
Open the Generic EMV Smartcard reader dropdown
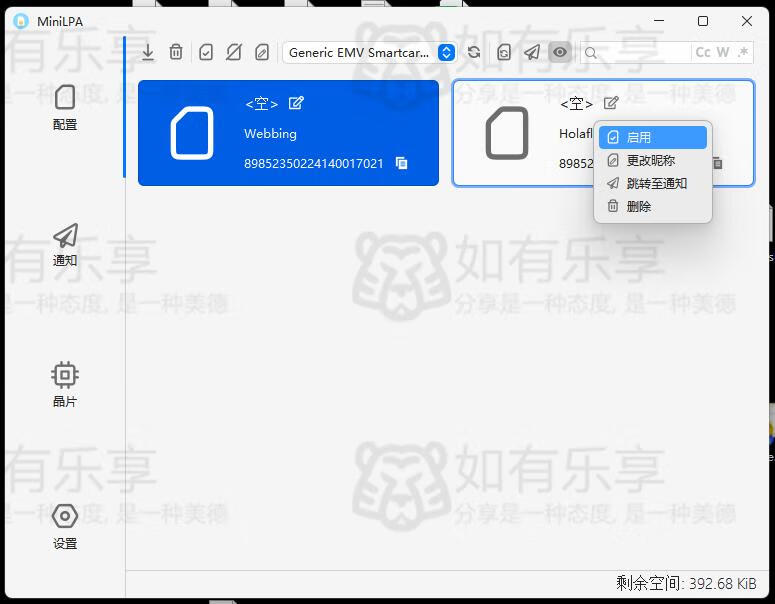coord(369,52)
